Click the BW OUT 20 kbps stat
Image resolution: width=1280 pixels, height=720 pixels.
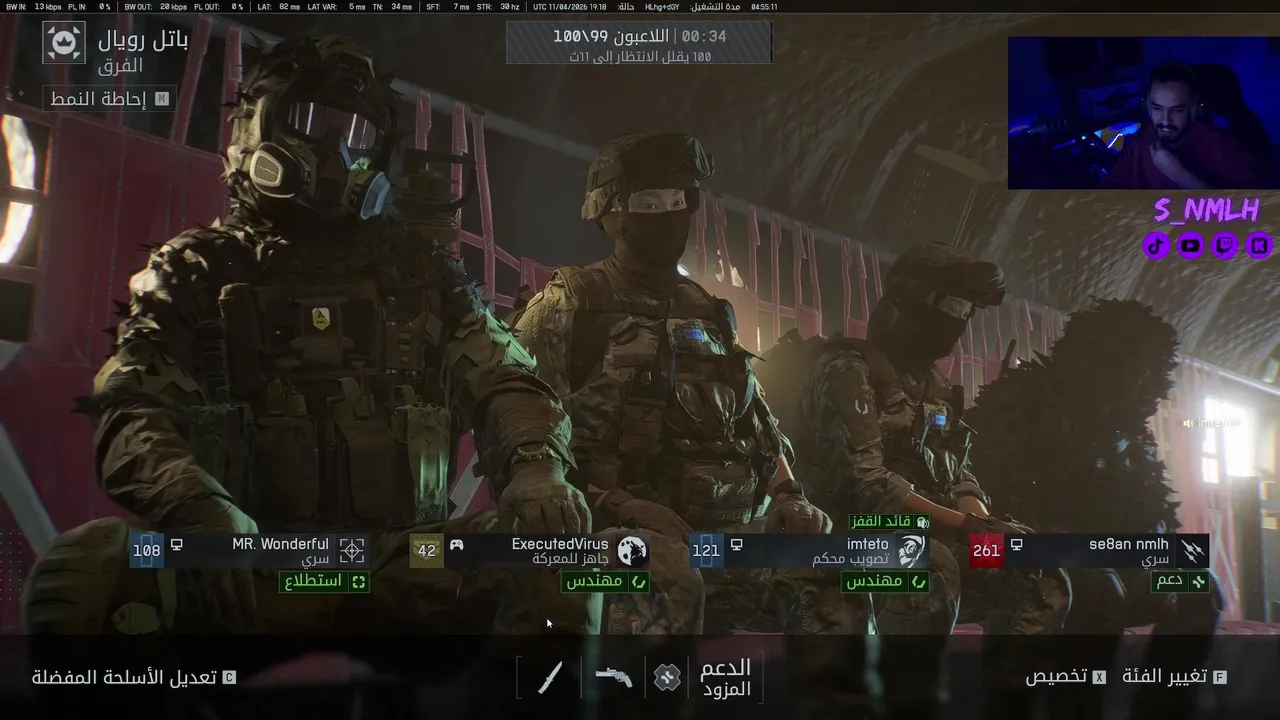[x=155, y=7]
